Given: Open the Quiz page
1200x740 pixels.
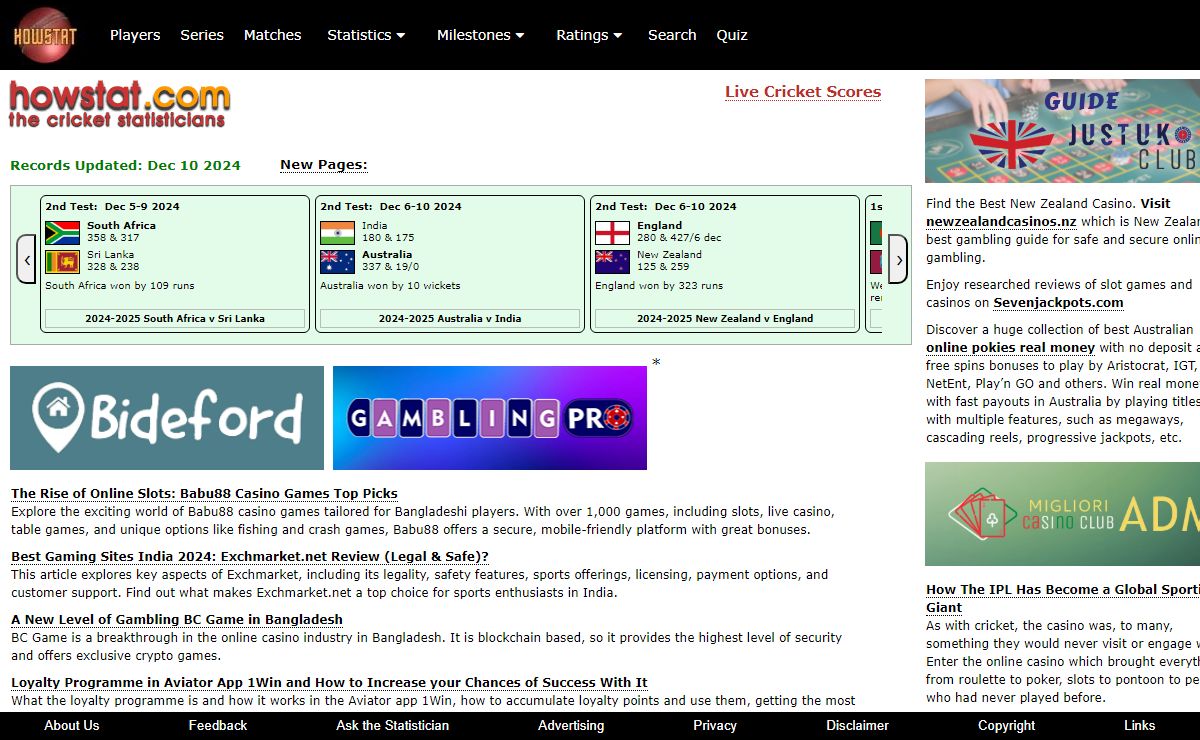Looking at the screenshot, I should 732,35.
